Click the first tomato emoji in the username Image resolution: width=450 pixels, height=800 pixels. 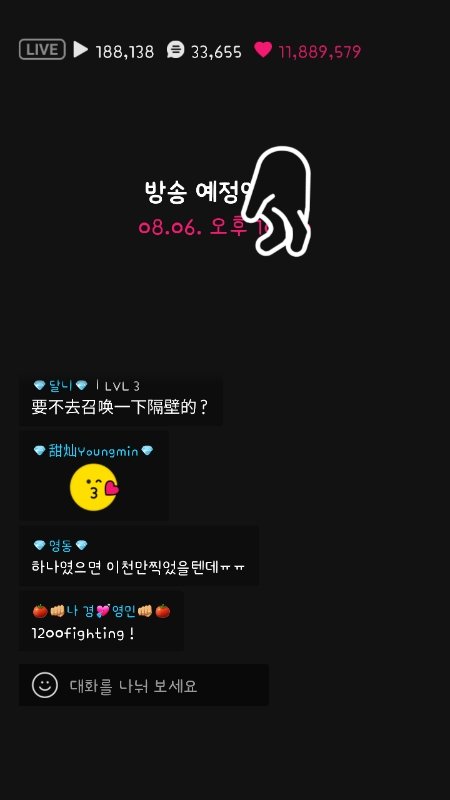tap(40, 611)
